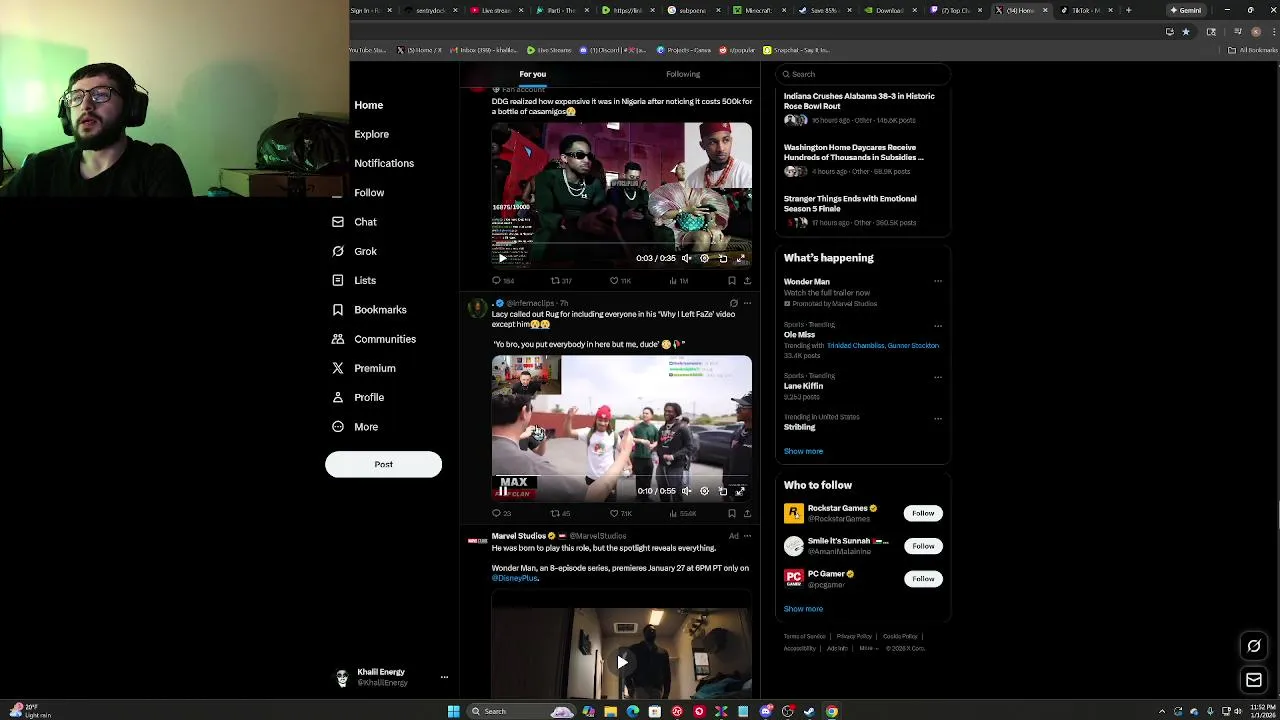This screenshot has width=1280, height=720.
Task: Open settings gear on DDG video
Action: click(x=704, y=258)
